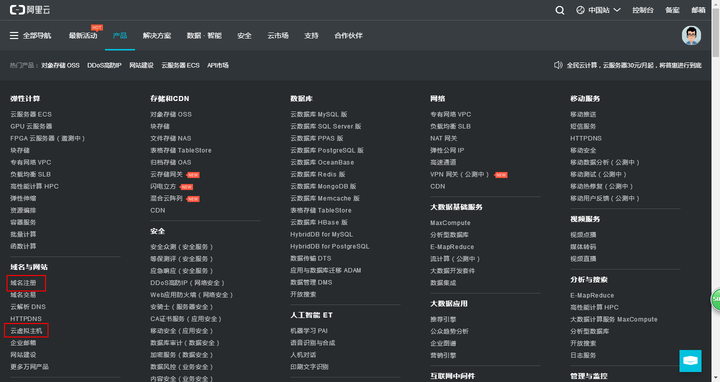Open 备案 in the top bar
This screenshot has width=720, height=382.
click(x=672, y=10)
